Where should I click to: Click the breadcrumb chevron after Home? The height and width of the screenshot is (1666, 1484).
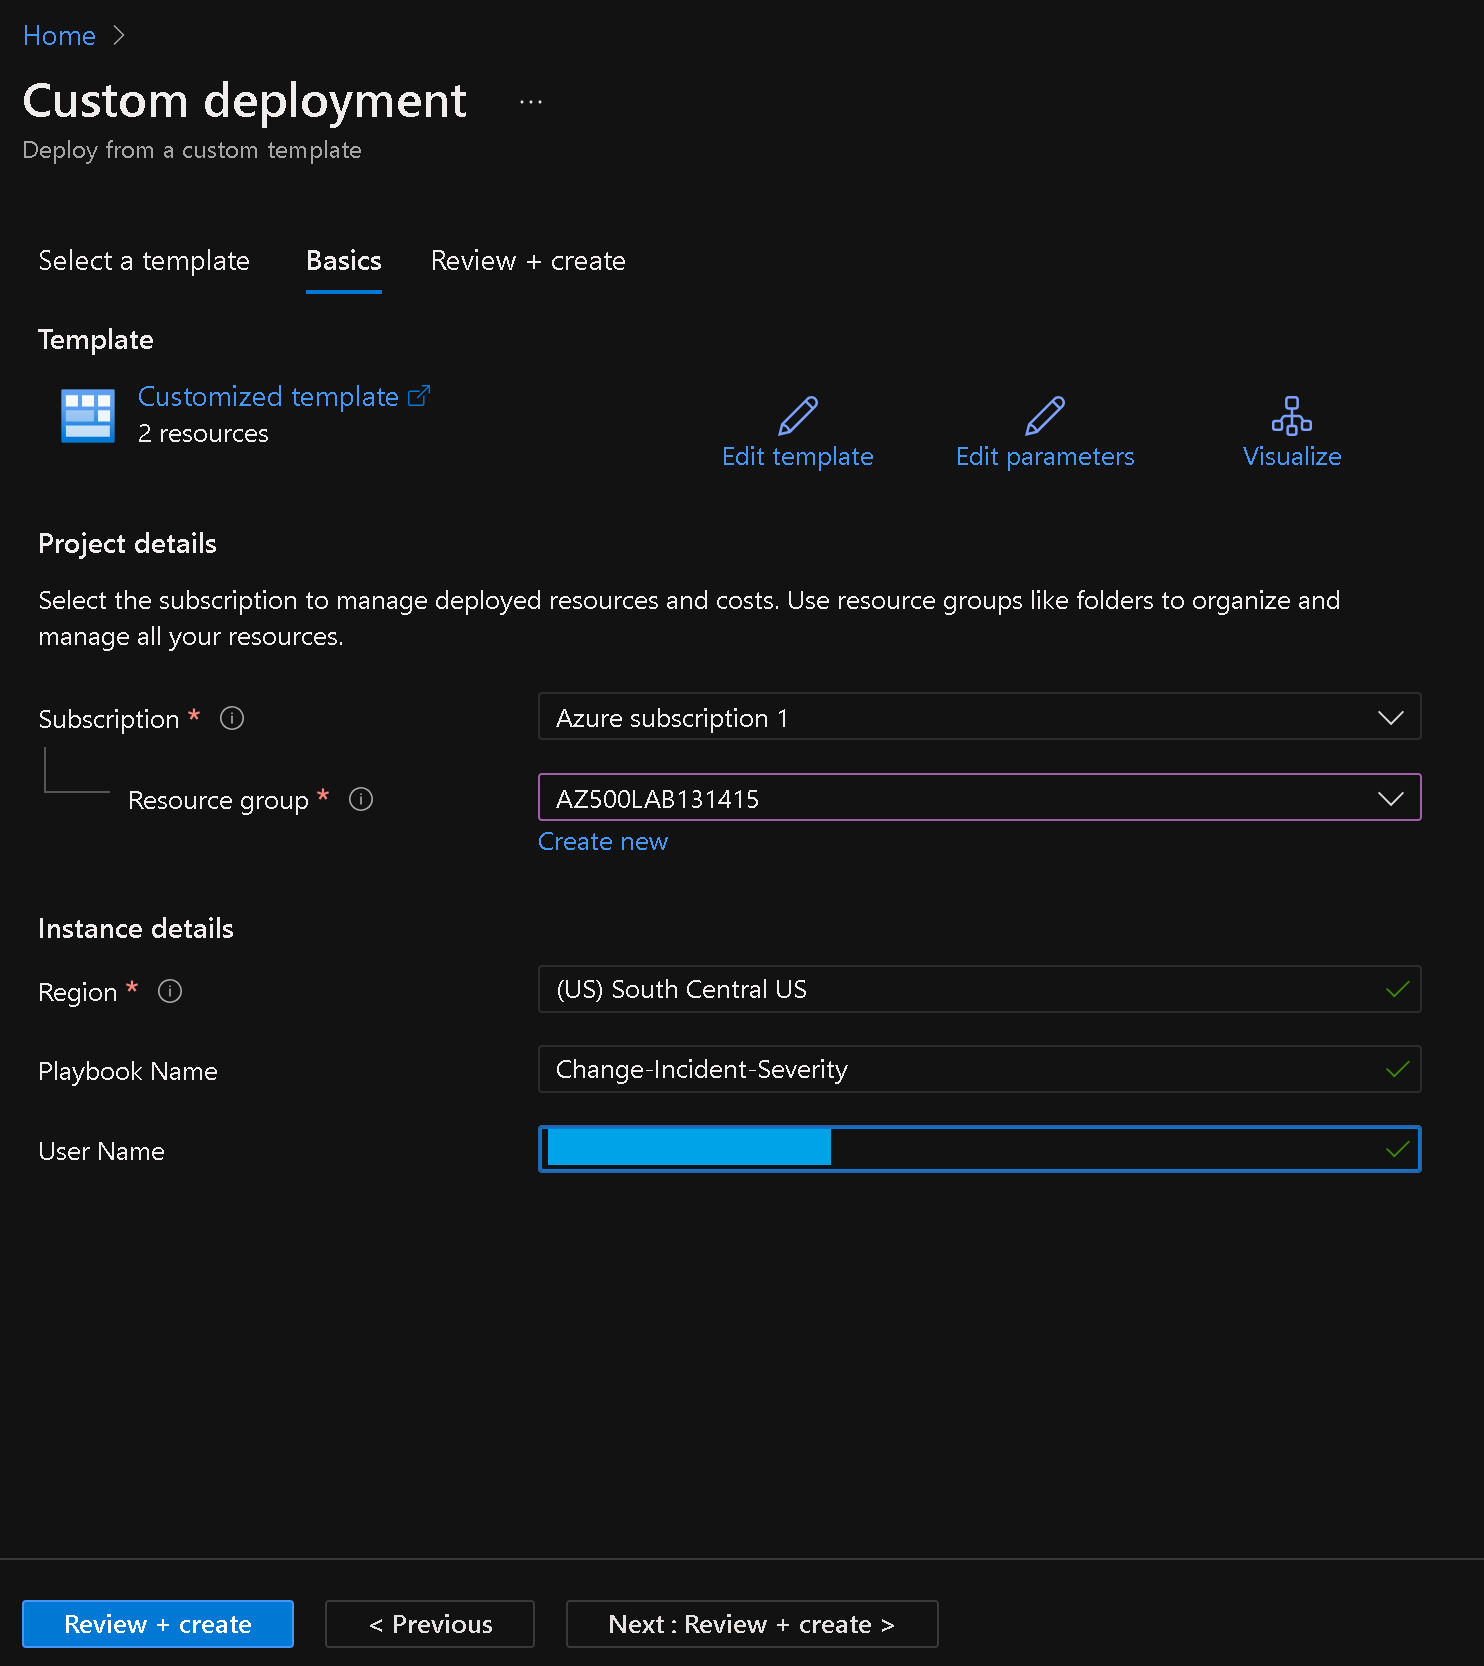[119, 36]
